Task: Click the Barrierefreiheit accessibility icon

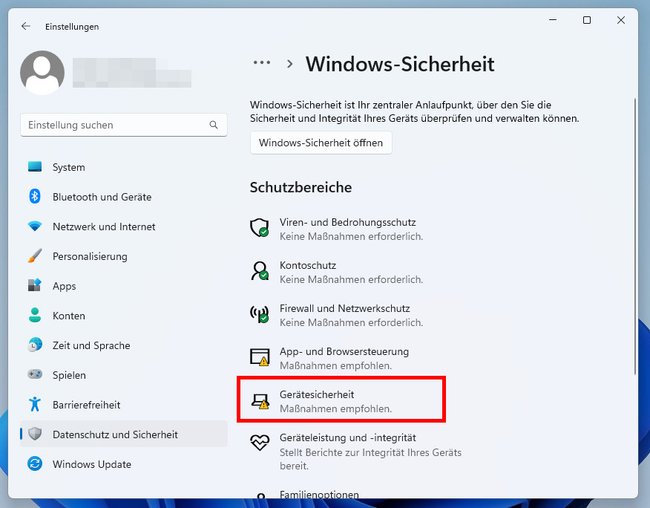Action: [35, 404]
